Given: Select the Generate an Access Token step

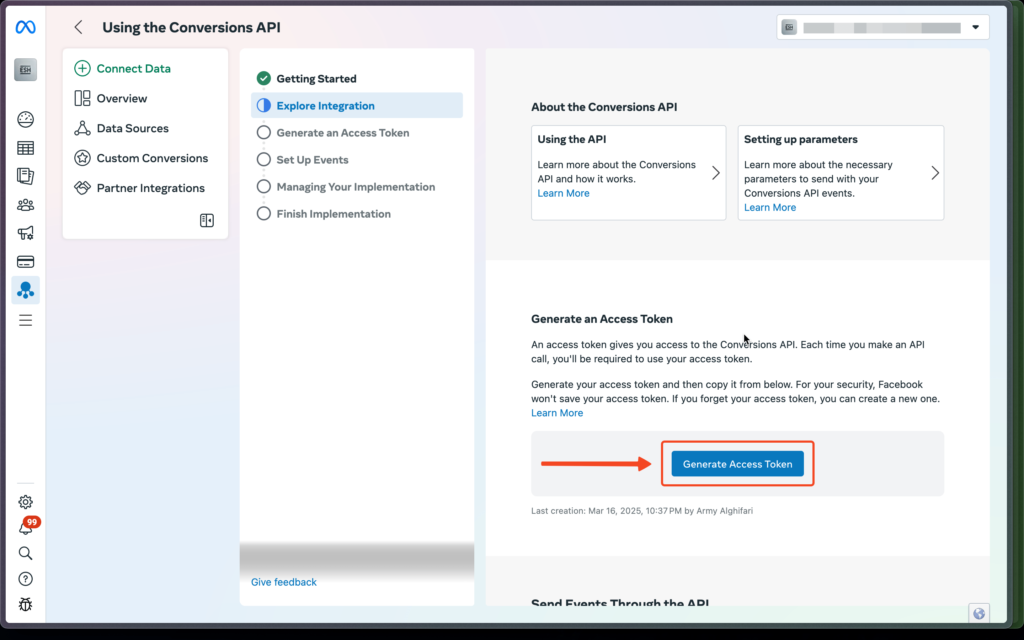Looking at the screenshot, I should click(x=342, y=133).
